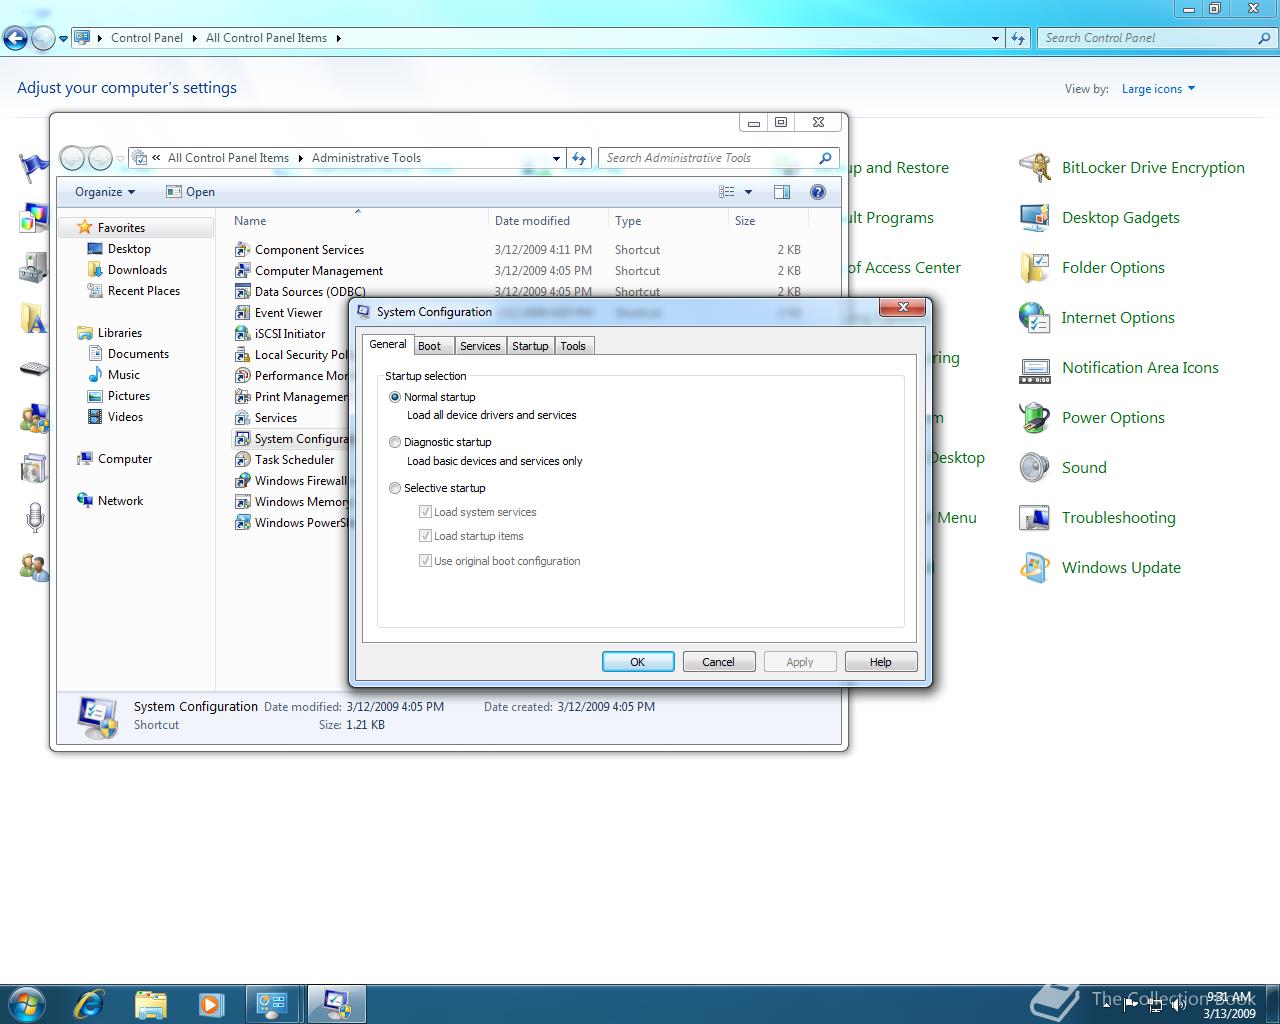Select the Normal startup radio button

[x=395, y=397]
